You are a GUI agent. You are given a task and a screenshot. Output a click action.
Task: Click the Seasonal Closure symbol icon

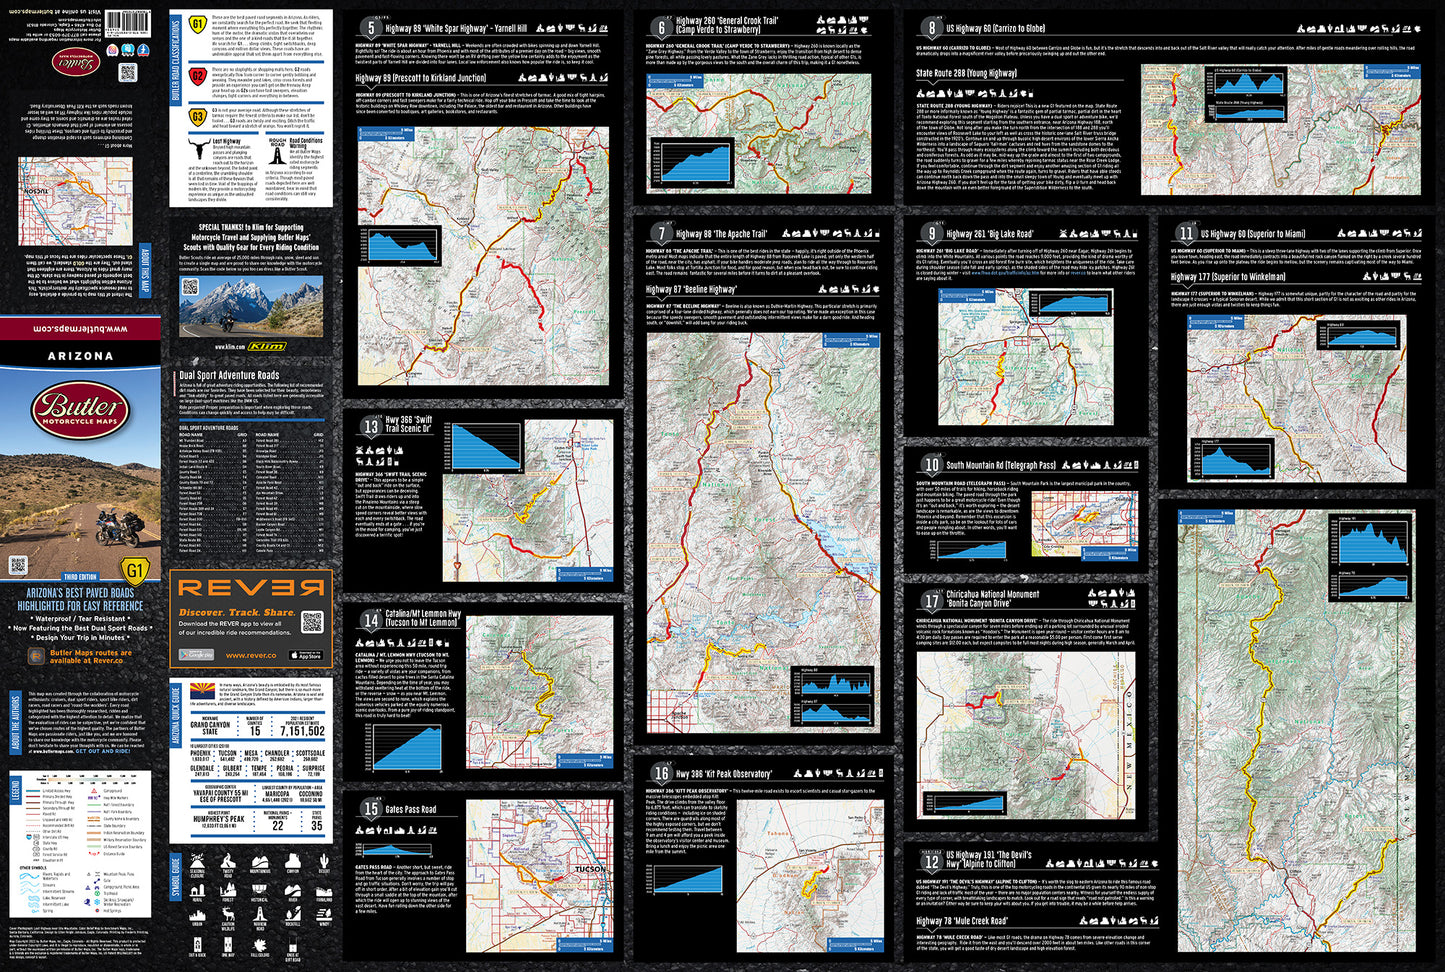(198, 862)
